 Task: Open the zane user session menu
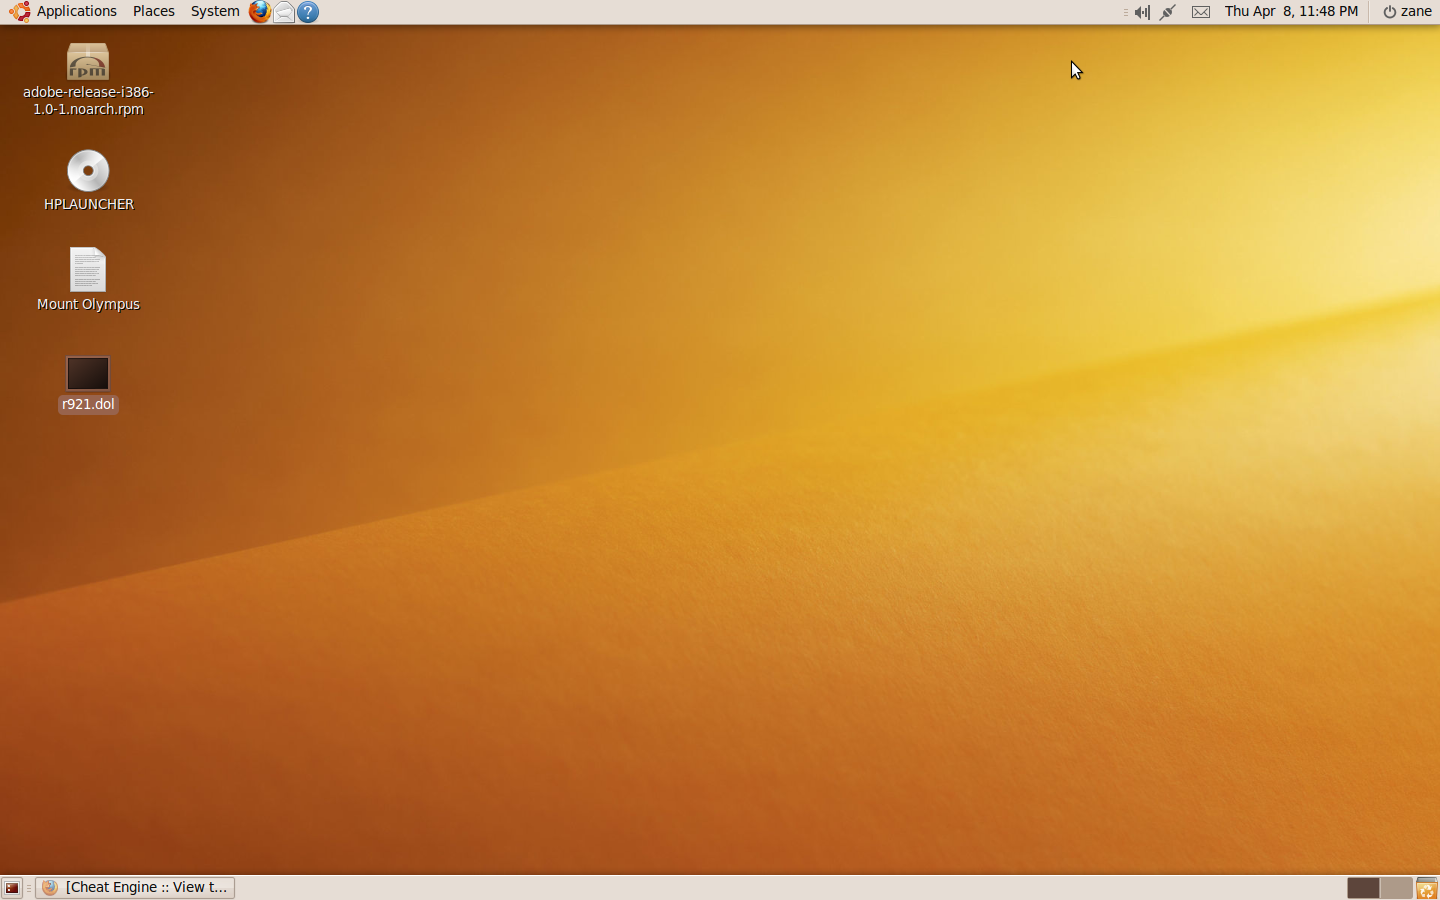(1416, 12)
